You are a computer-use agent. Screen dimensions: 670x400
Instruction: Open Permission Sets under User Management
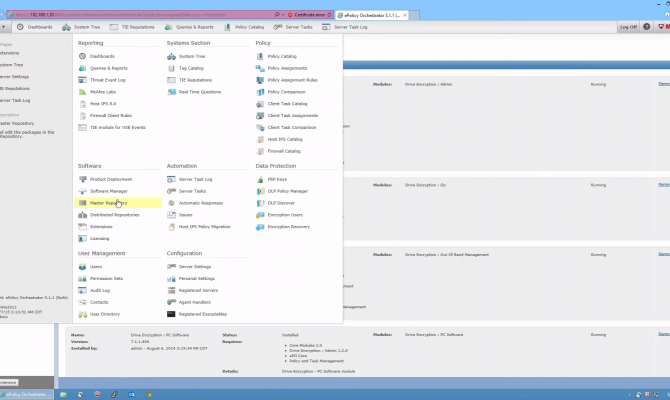click(106, 278)
